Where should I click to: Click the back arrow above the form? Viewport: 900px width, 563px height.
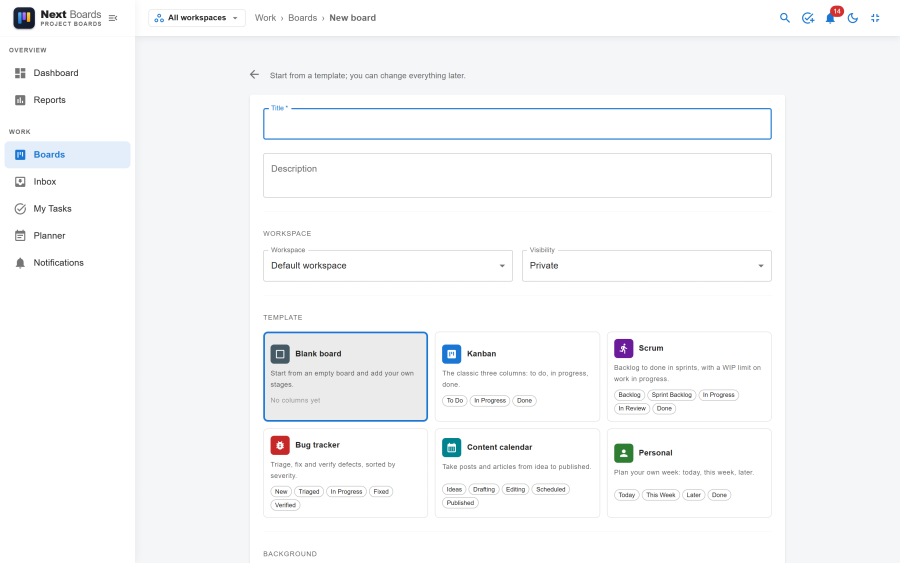254,75
